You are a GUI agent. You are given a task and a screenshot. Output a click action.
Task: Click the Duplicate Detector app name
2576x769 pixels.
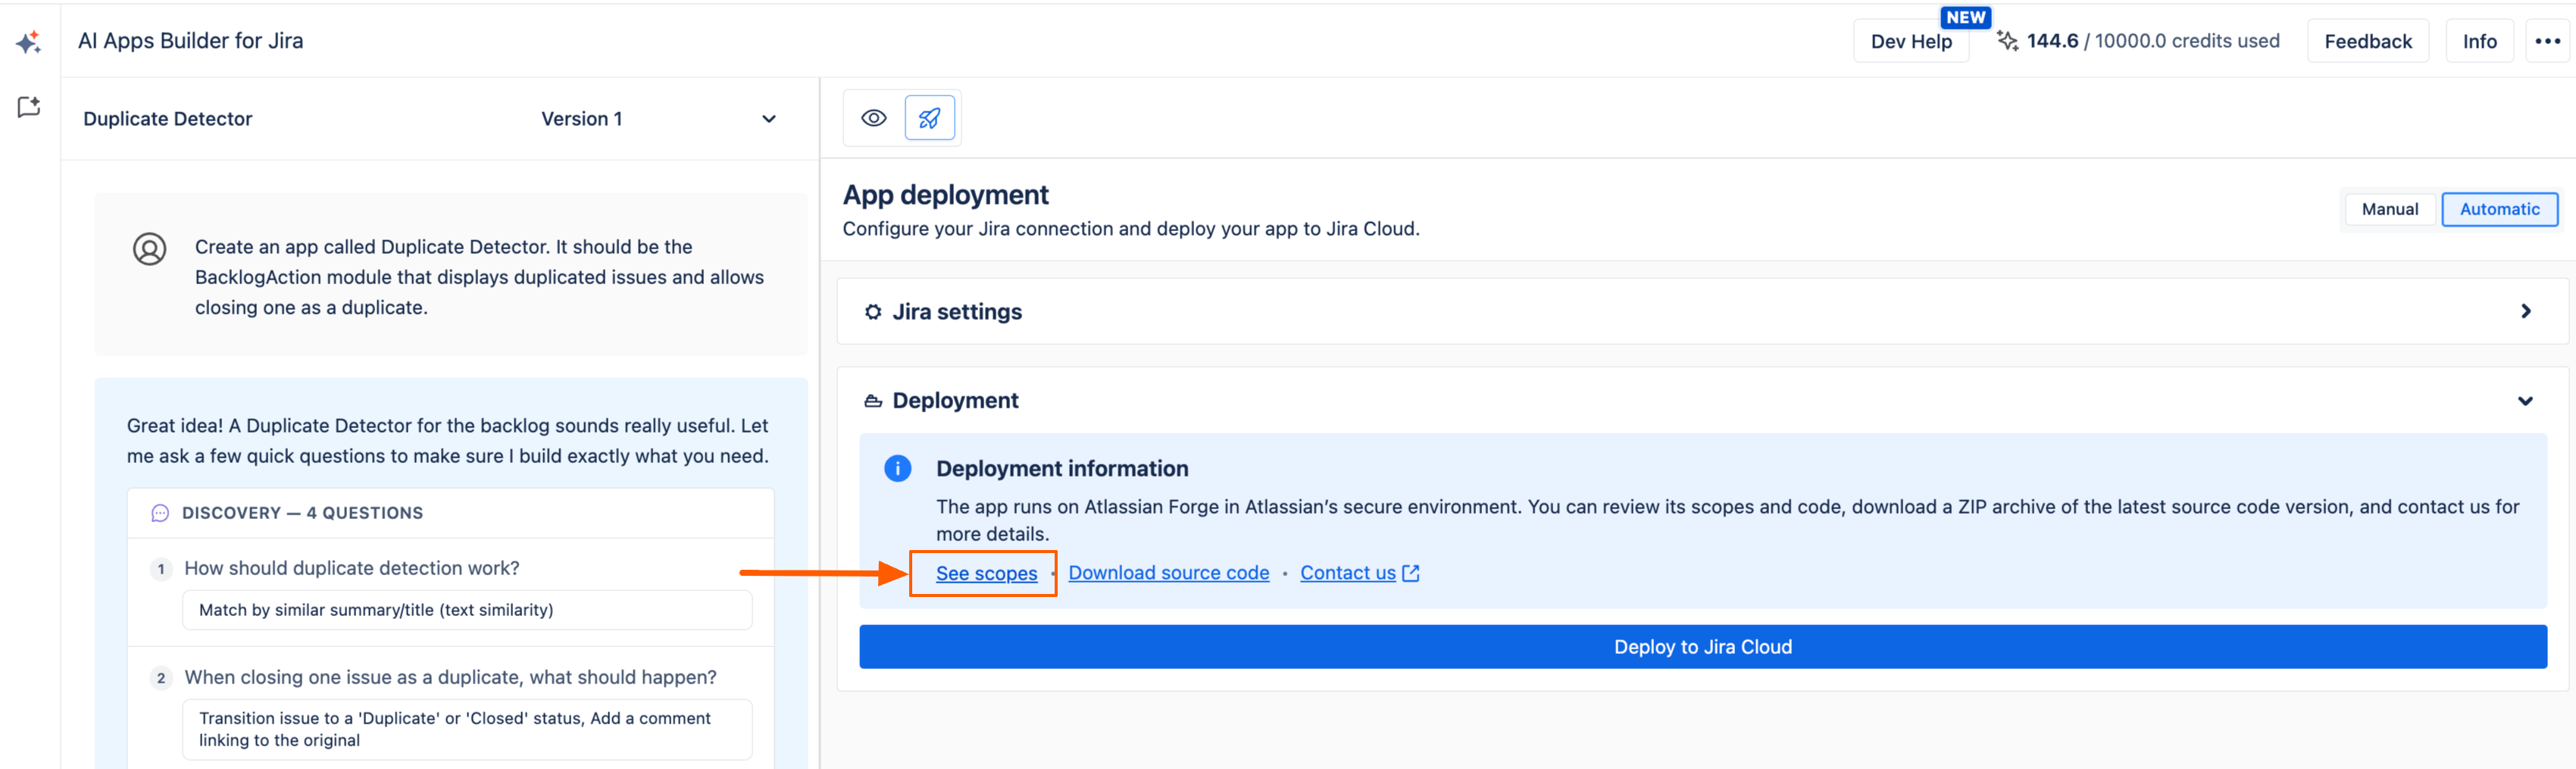167,119
